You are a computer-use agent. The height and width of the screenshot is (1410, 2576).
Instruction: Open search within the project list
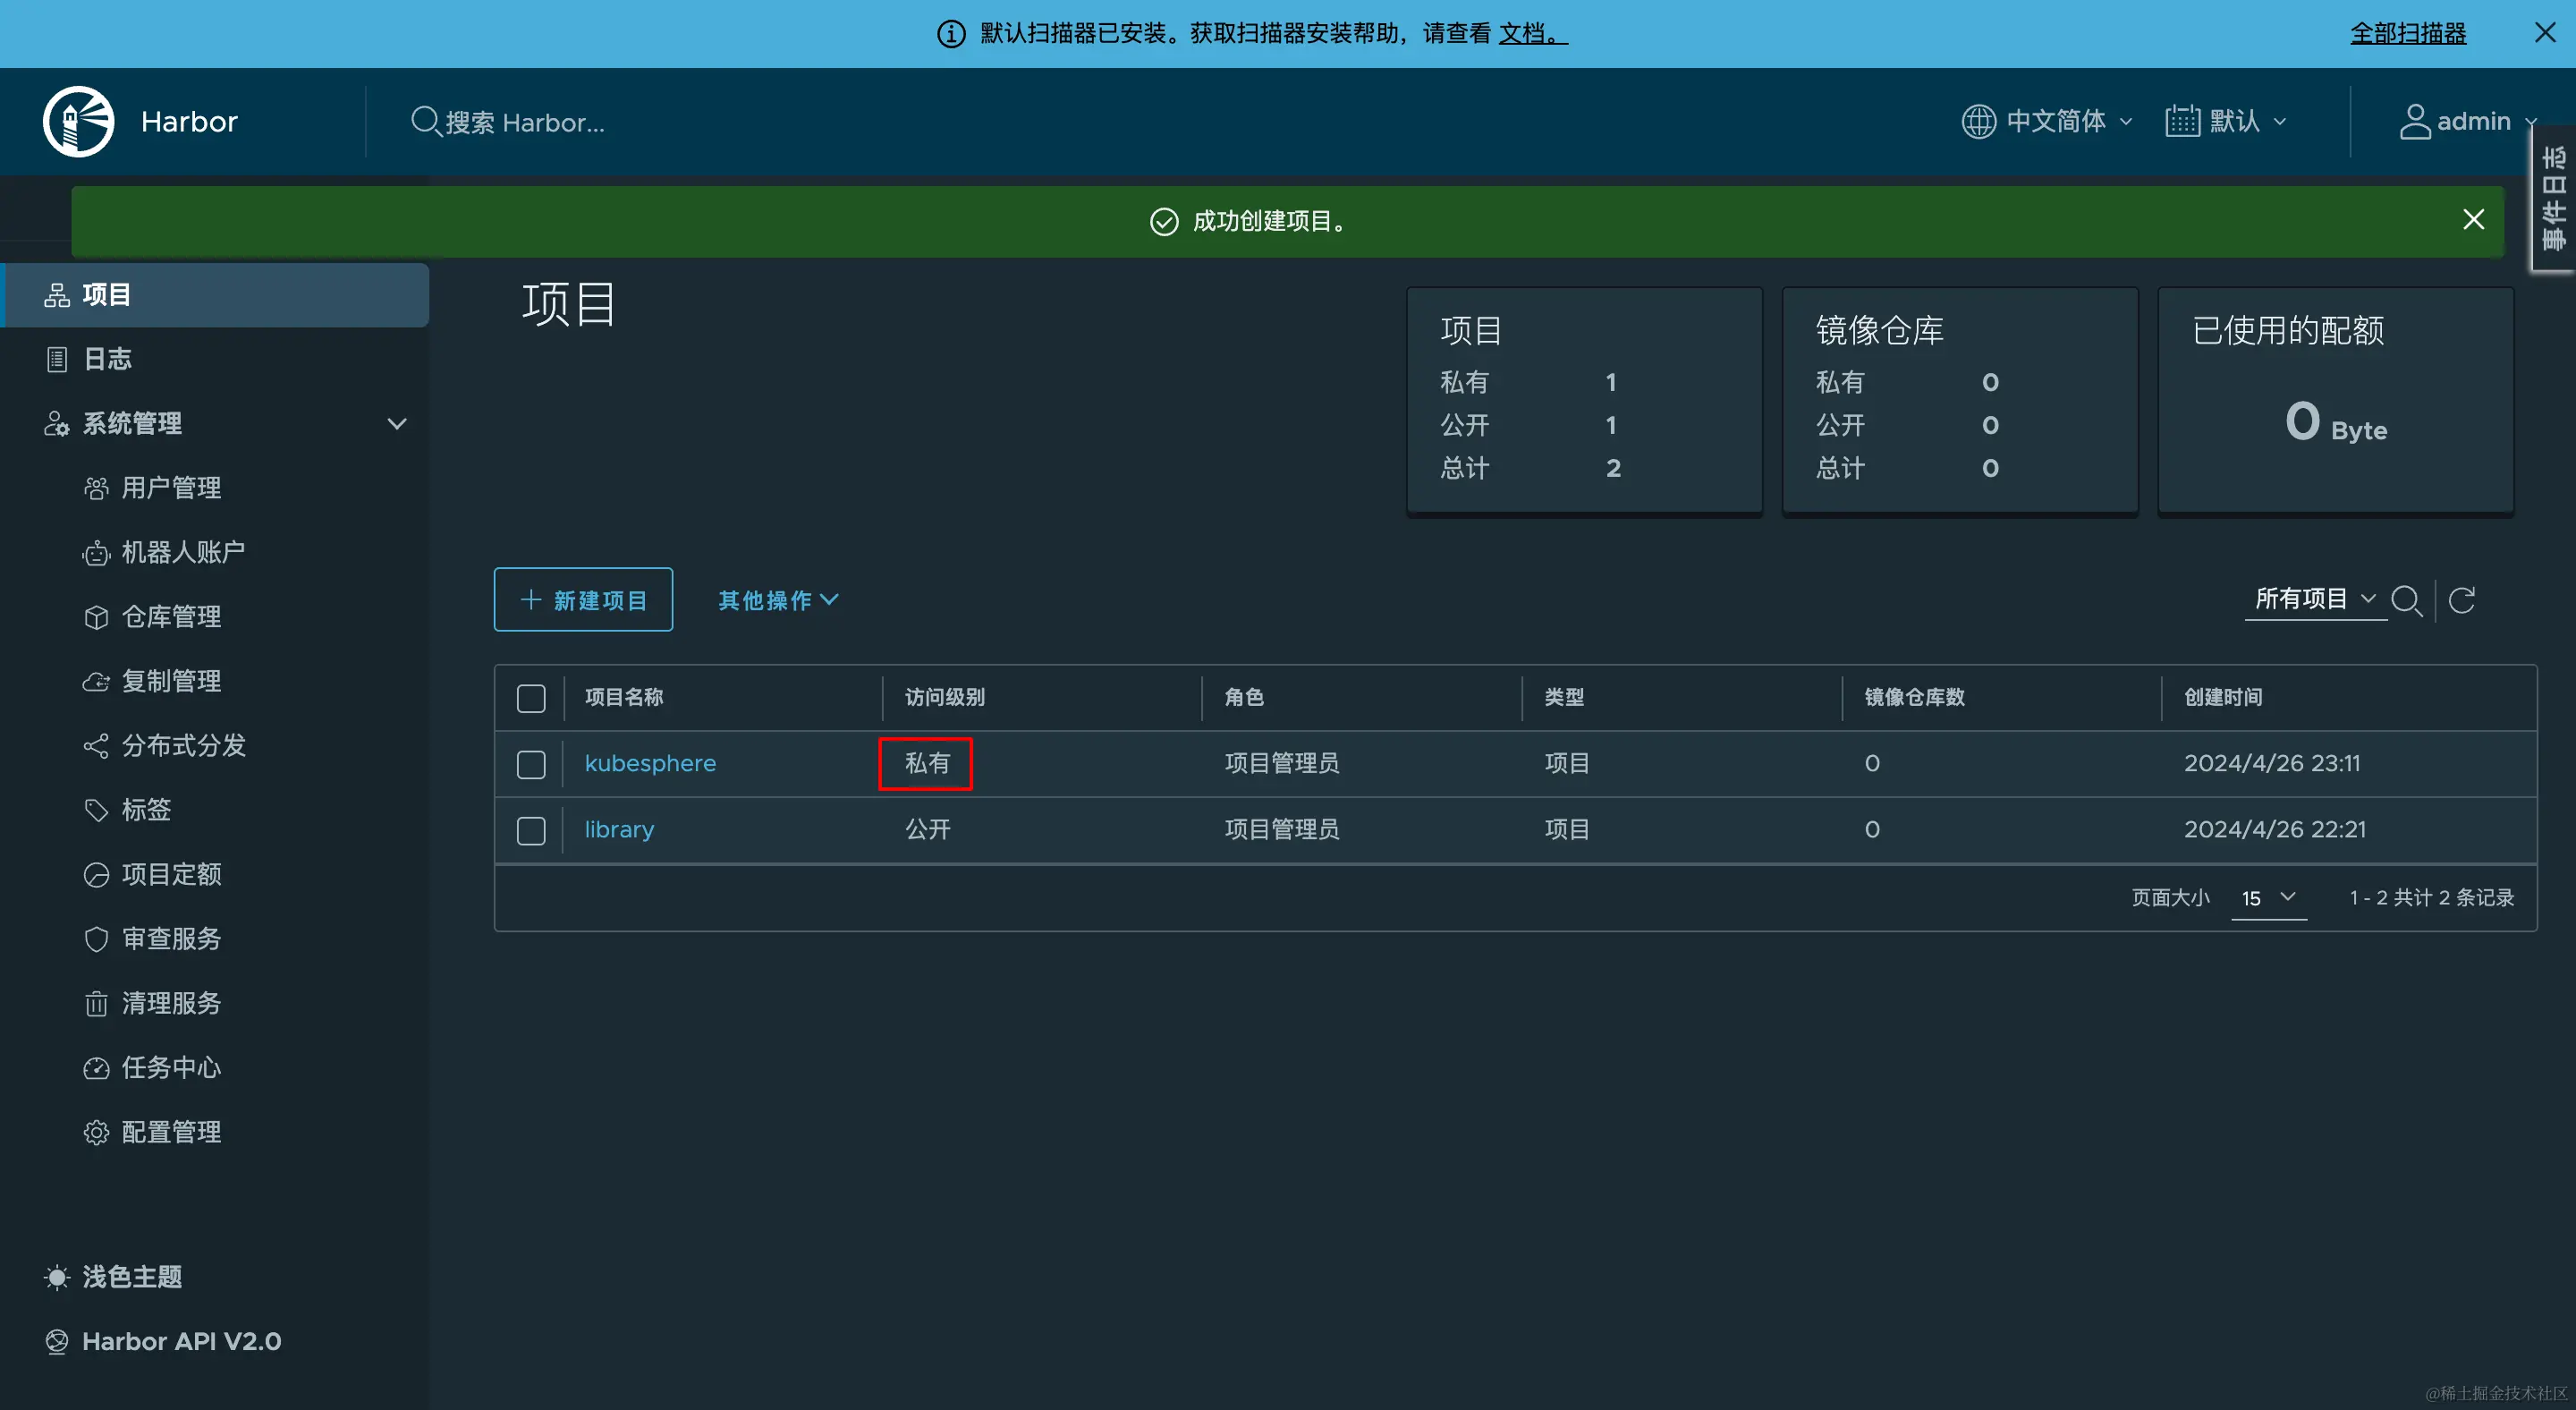coord(2407,600)
